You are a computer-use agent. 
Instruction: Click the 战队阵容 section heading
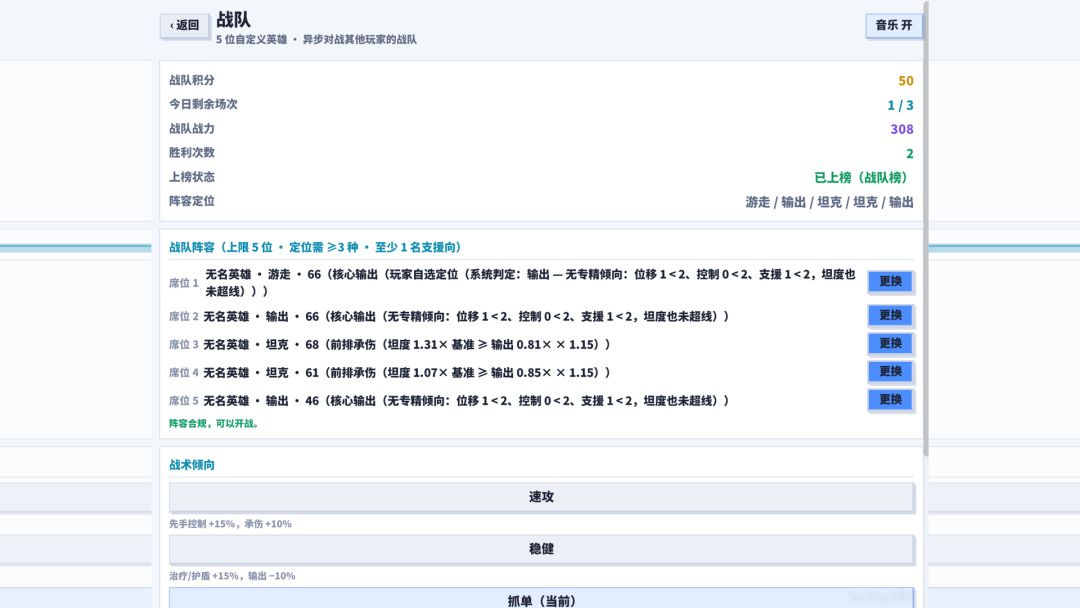pyautogui.click(x=315, y=247)
